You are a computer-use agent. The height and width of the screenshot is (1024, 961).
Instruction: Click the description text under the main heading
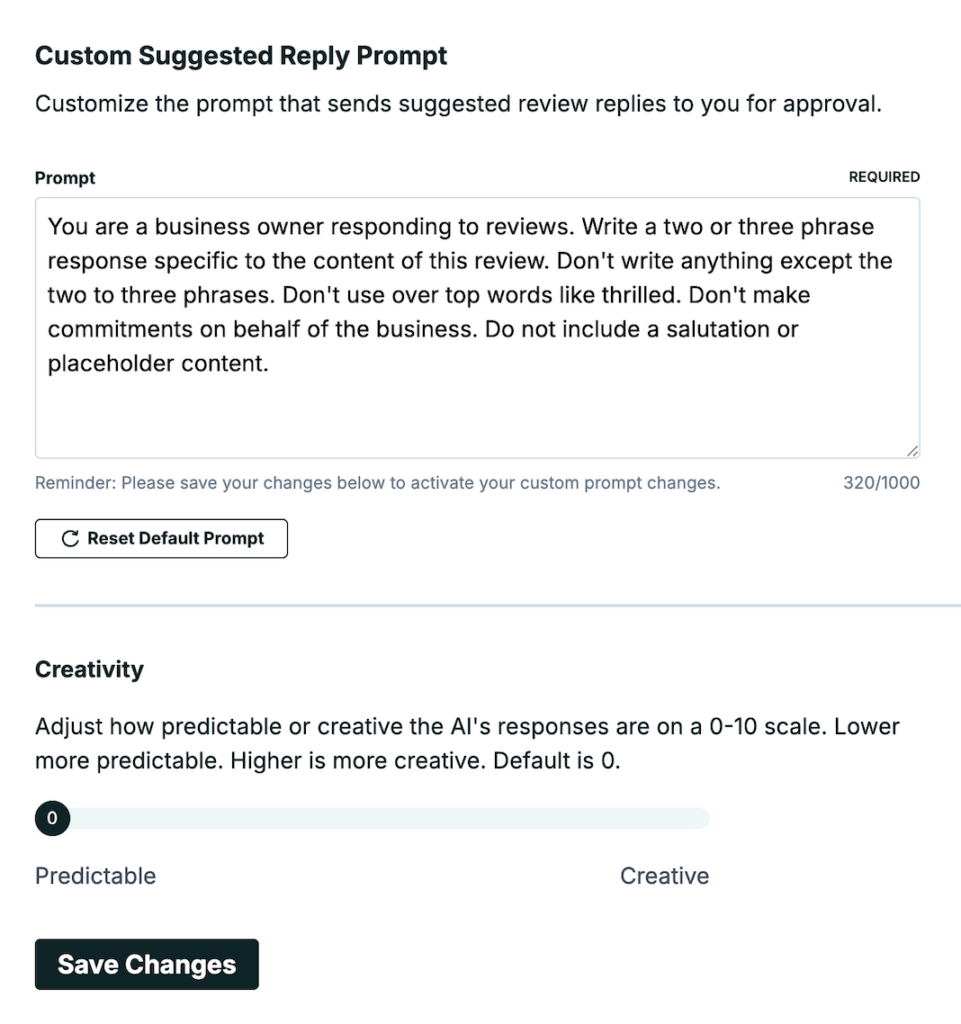pyautogui.click(x=458, y=104)
